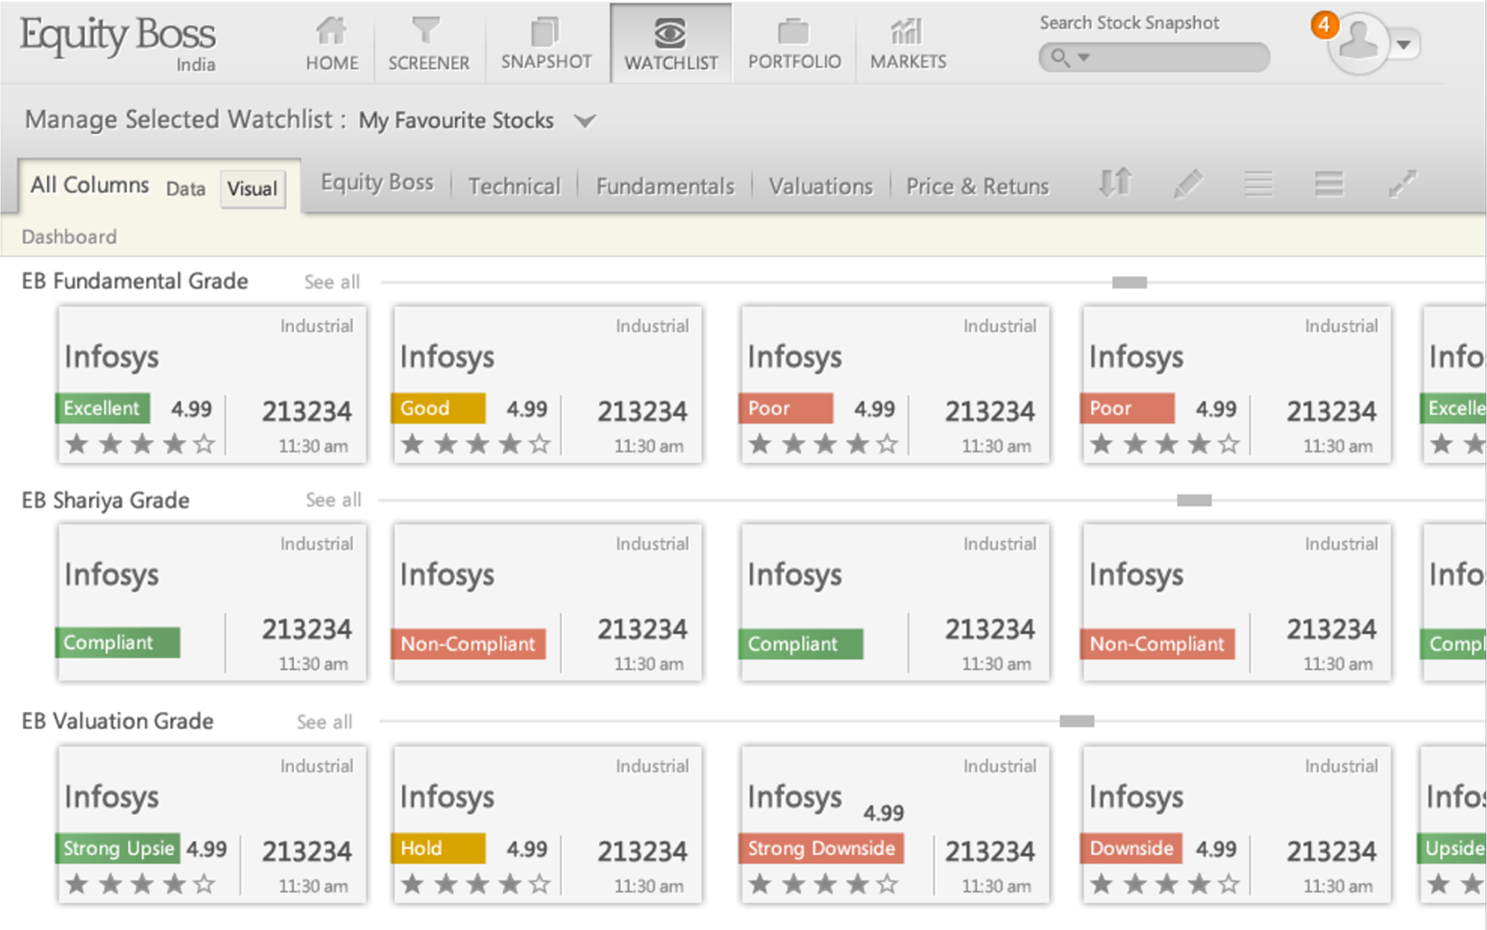Screen dimensions: 1487x930
Task: Open the Portfolio briefcase section
Action: coord(794,44)
